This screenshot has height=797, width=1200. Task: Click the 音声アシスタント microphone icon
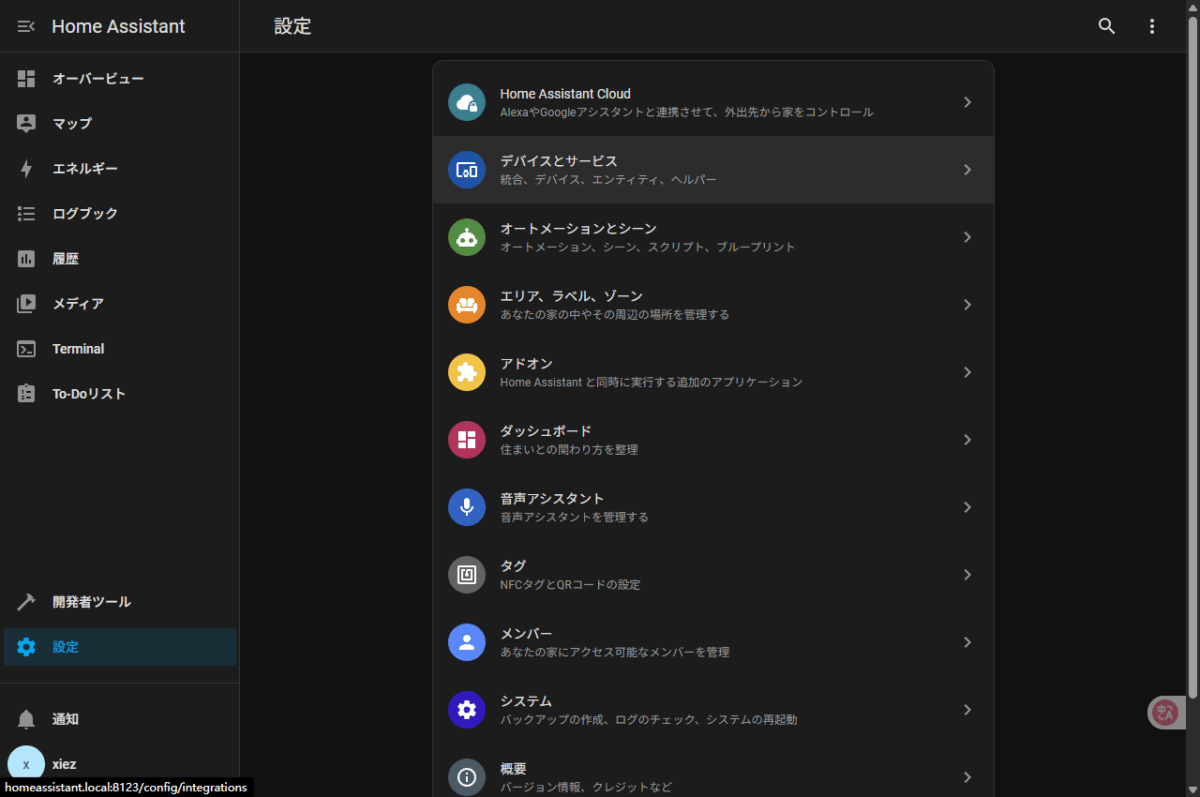(x=467, y=507)
